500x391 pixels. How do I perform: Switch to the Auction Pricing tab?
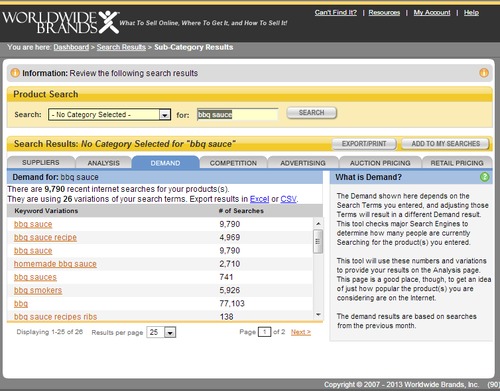point(380,163)
